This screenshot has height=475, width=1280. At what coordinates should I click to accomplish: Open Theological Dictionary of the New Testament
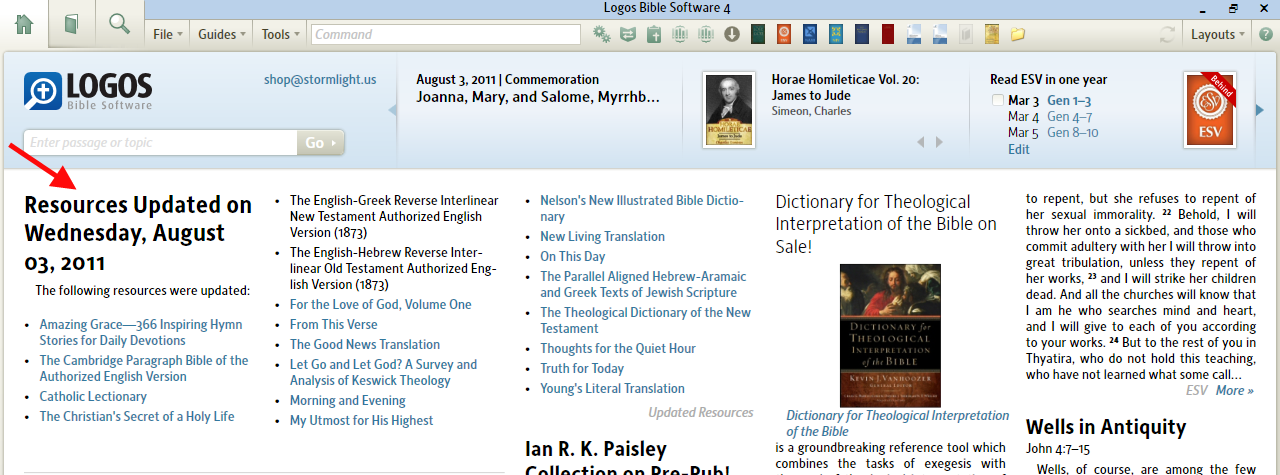point(646,320)
